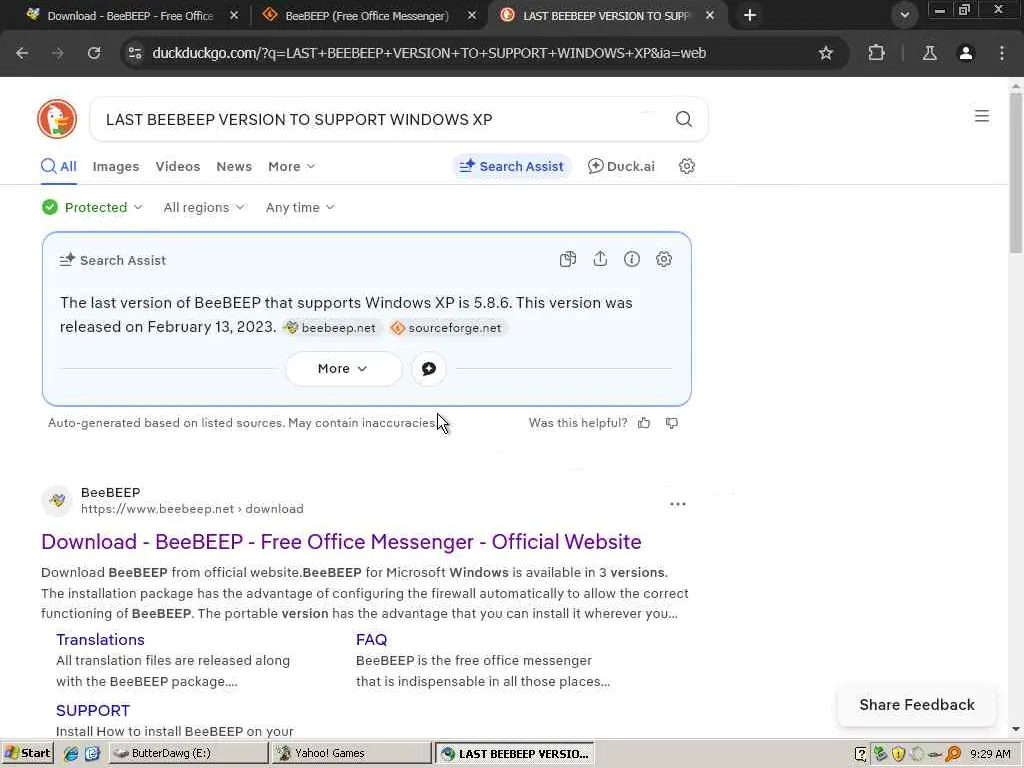Launch Internet Explorer from quick launch

click(71, 753)
